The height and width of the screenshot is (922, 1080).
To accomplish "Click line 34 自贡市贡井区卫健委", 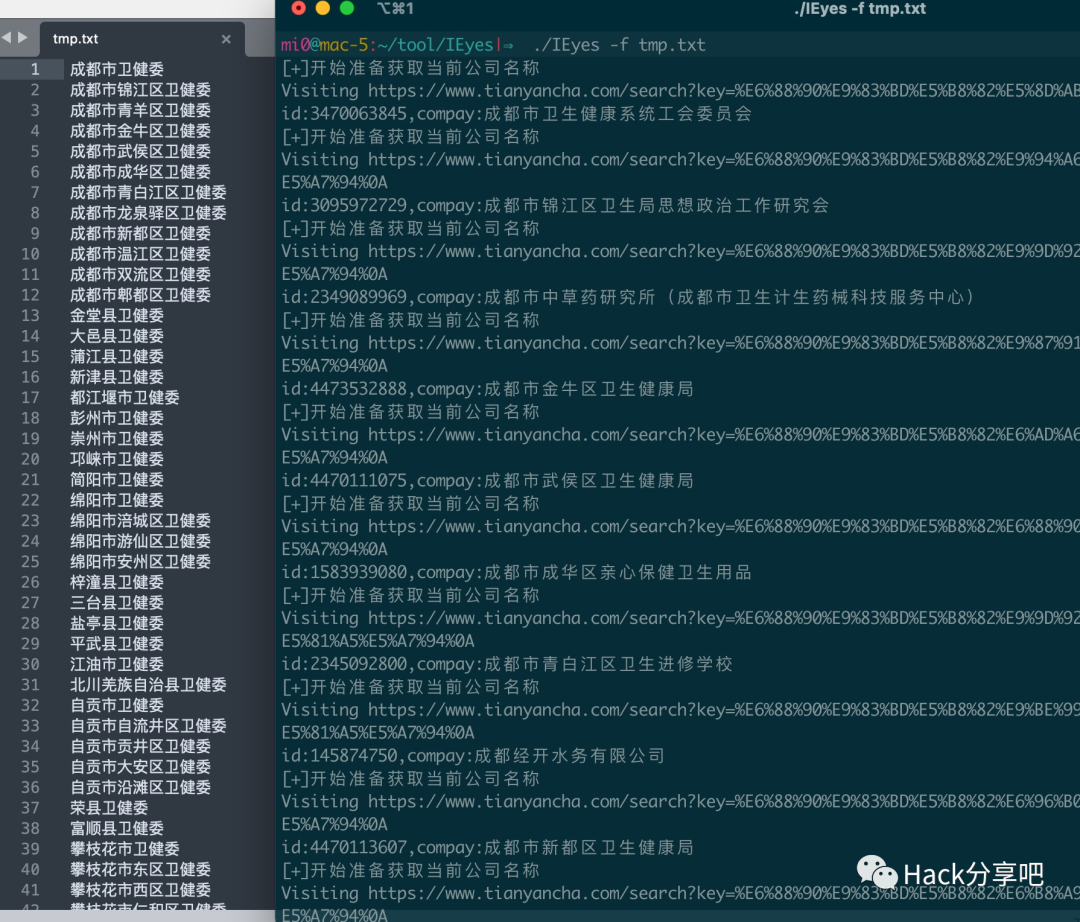I will click(x=140, y=746).
